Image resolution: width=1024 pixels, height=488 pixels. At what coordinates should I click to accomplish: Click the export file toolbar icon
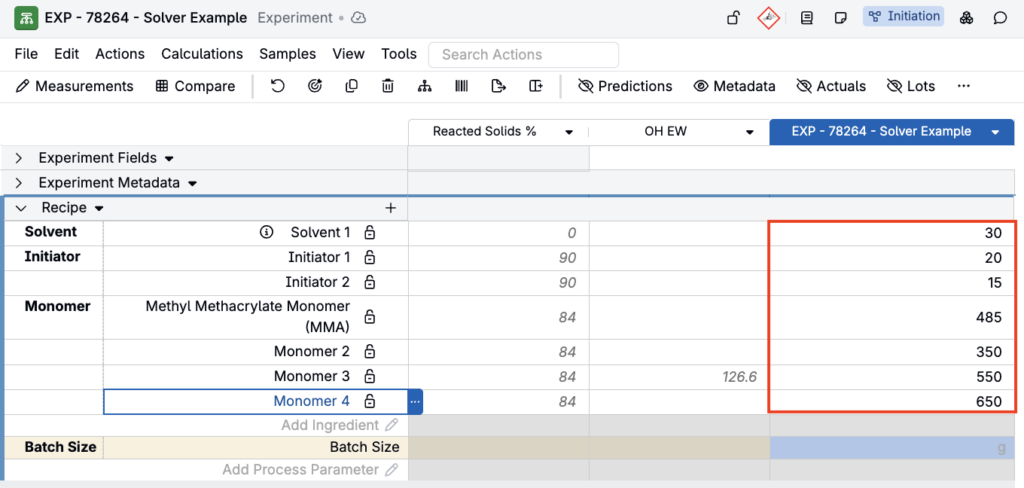coord(498,86)
